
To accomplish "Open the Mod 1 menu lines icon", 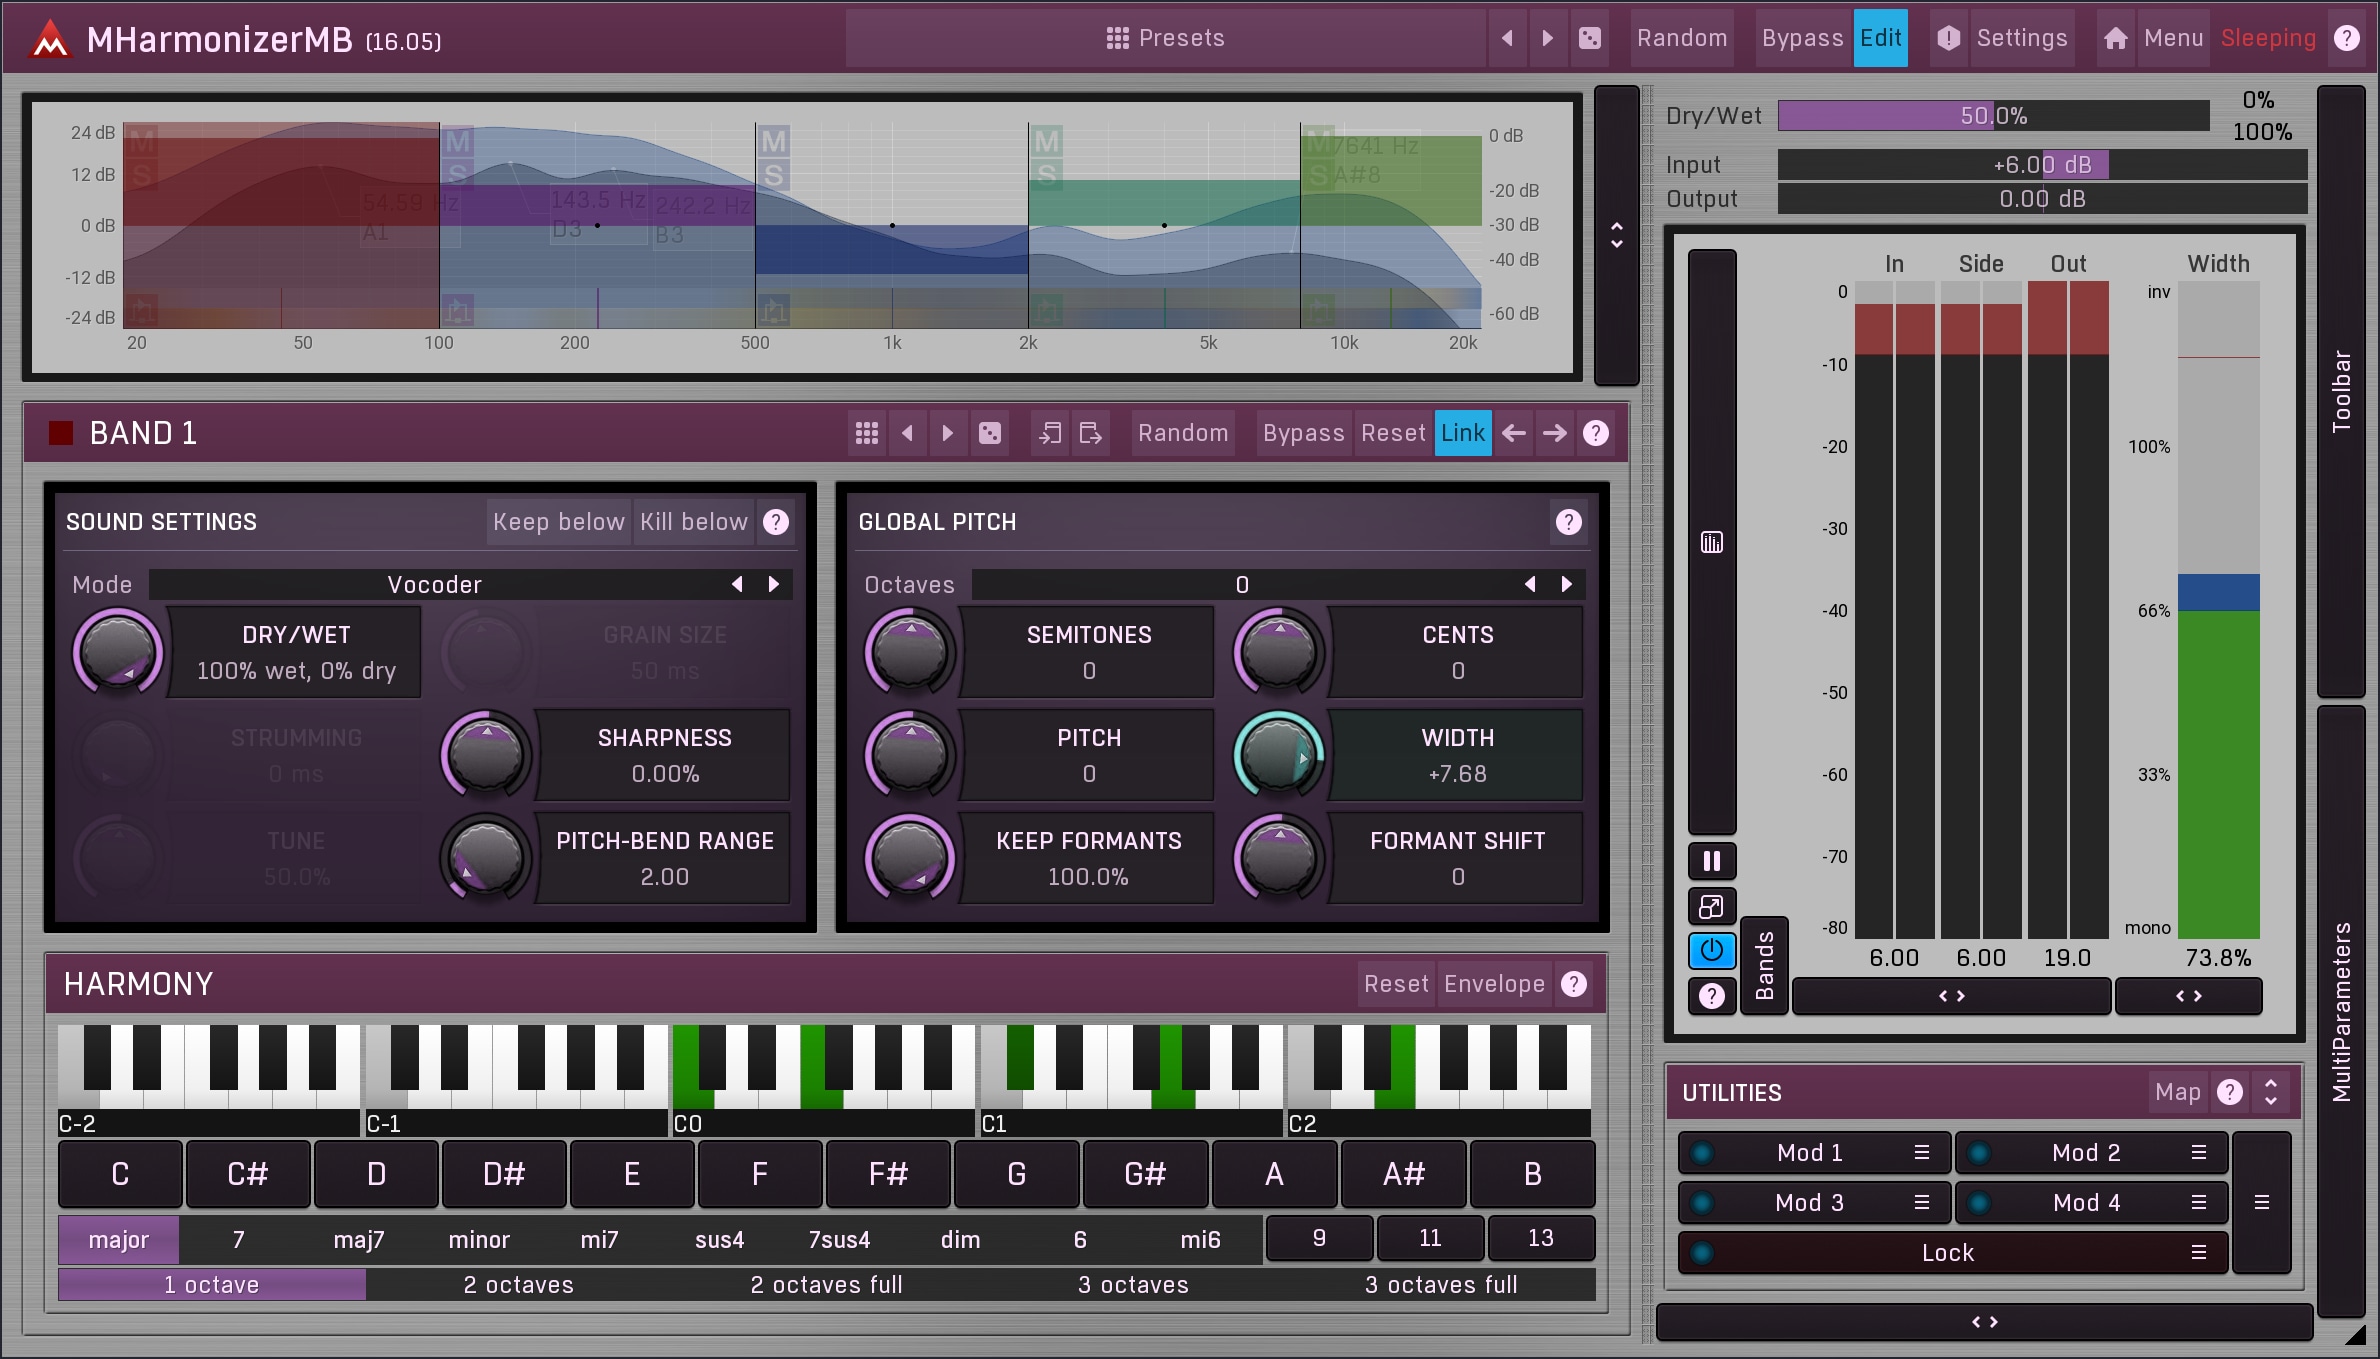I will (x=1921, y=1153).
